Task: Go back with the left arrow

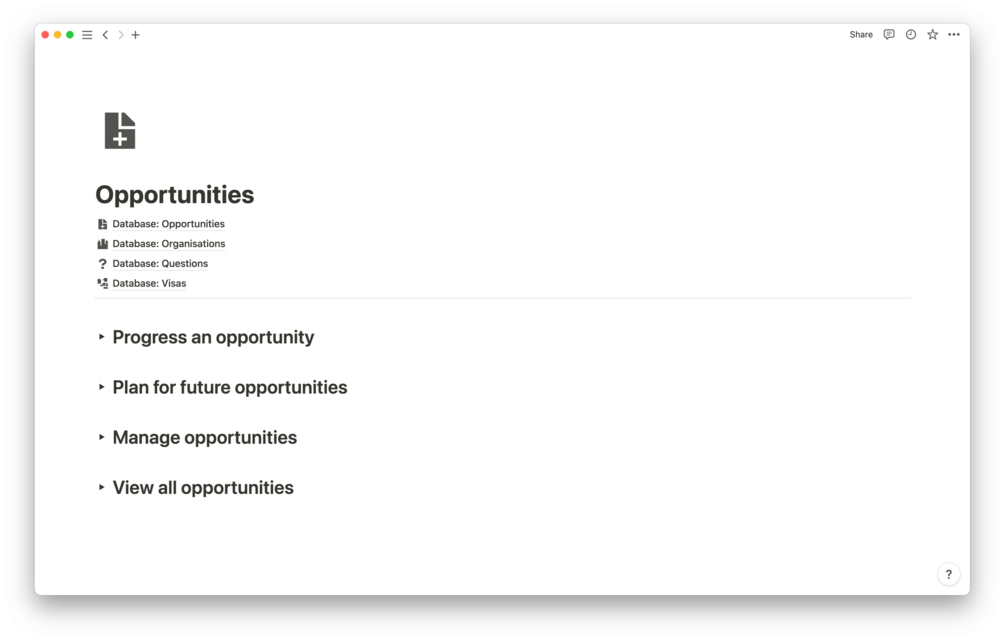Action: pos(105,35)
